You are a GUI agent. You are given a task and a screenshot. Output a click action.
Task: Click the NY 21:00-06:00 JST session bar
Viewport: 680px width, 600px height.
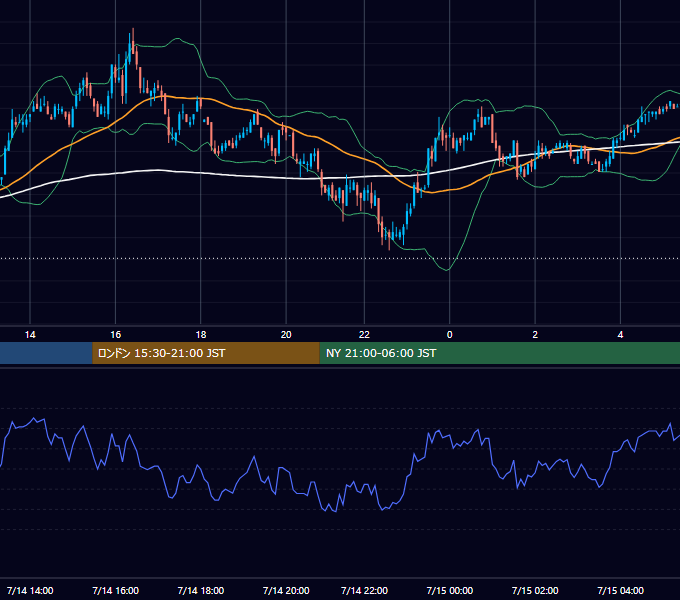click(500, 353)
